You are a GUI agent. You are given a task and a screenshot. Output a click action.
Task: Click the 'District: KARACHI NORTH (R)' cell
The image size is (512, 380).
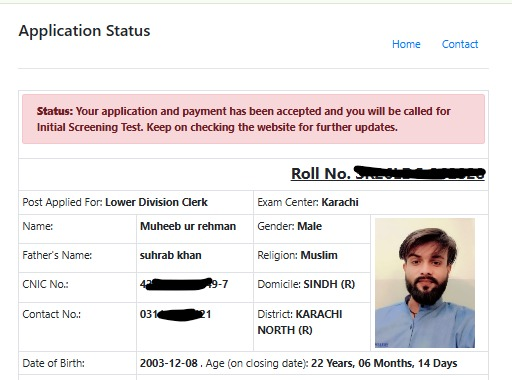(312, 327)
